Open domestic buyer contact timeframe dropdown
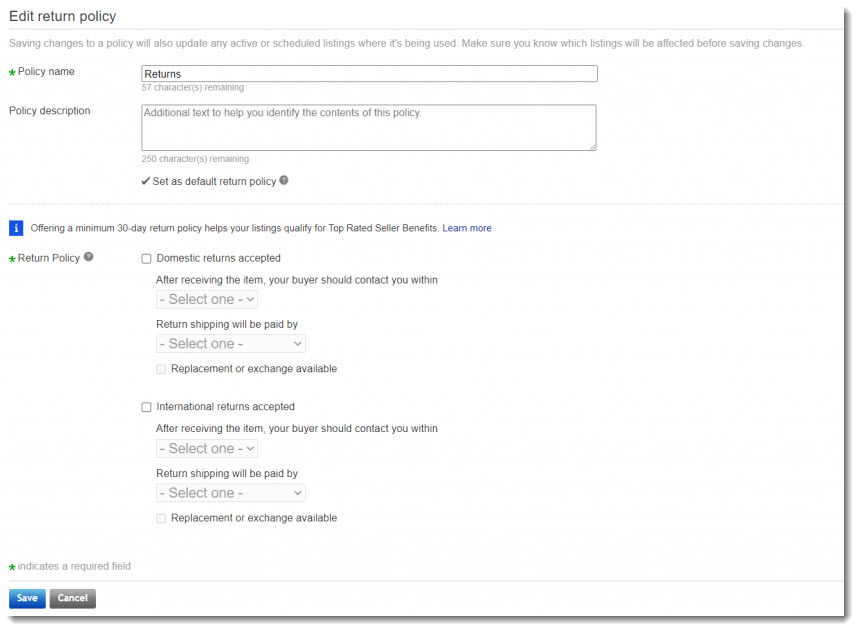Screen dimensions: 859x631 [x=206, y=299]
